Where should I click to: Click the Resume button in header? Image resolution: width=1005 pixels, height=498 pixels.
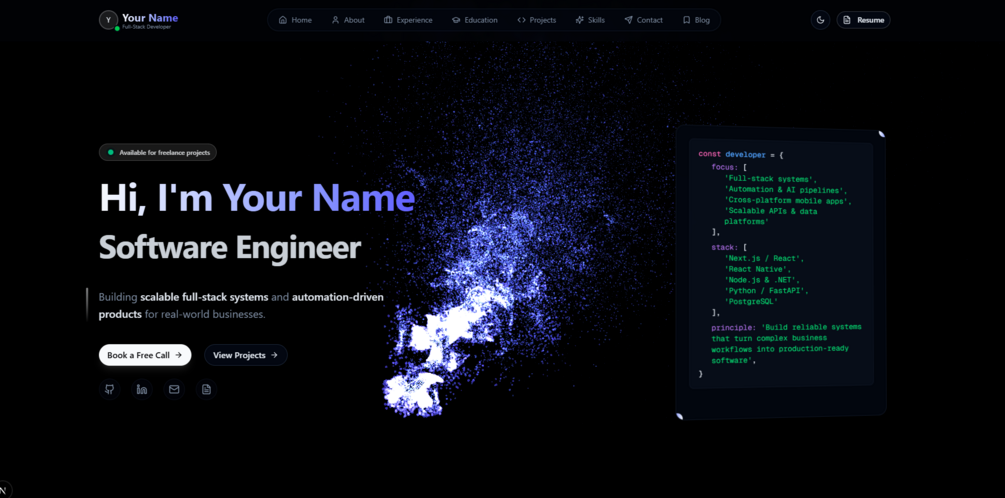(x=863, y=20)
